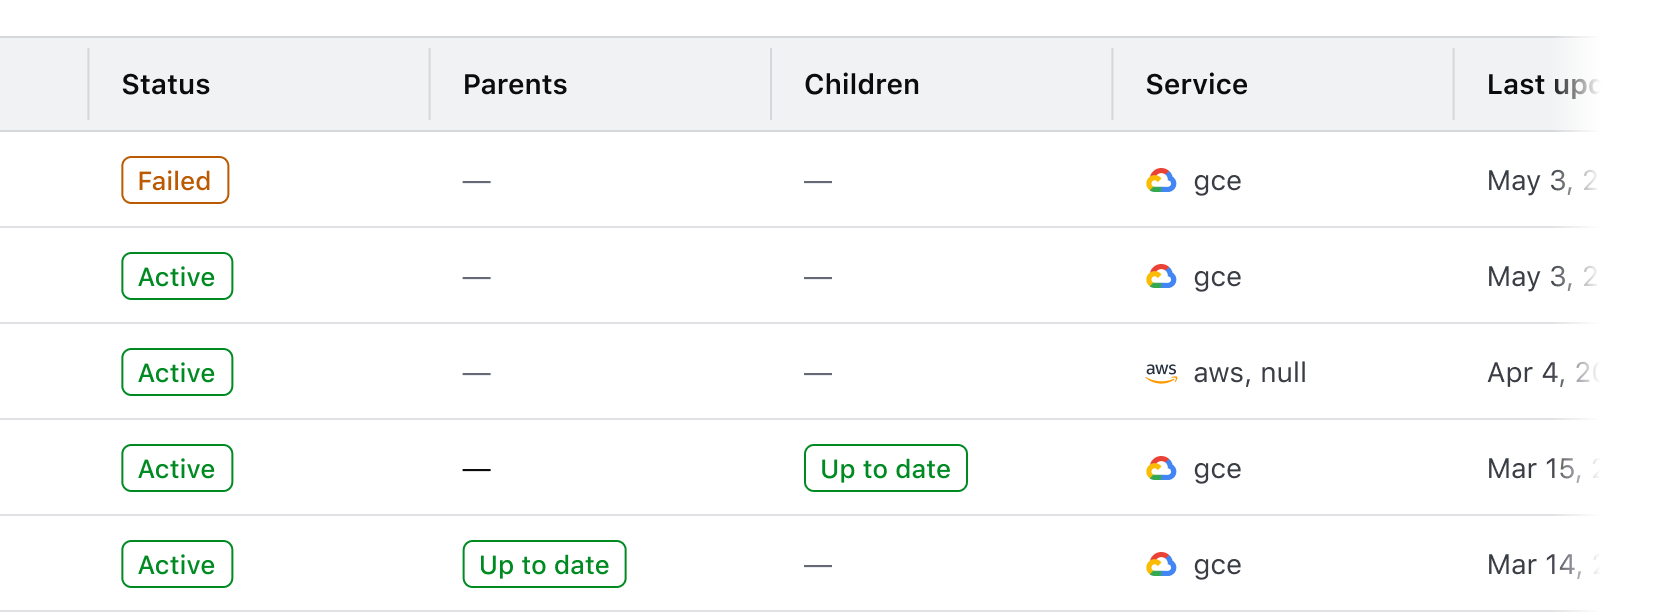Sort by the Service column header
Image resolution: width=1672 pixels, height=612 pixels.
1196,85
